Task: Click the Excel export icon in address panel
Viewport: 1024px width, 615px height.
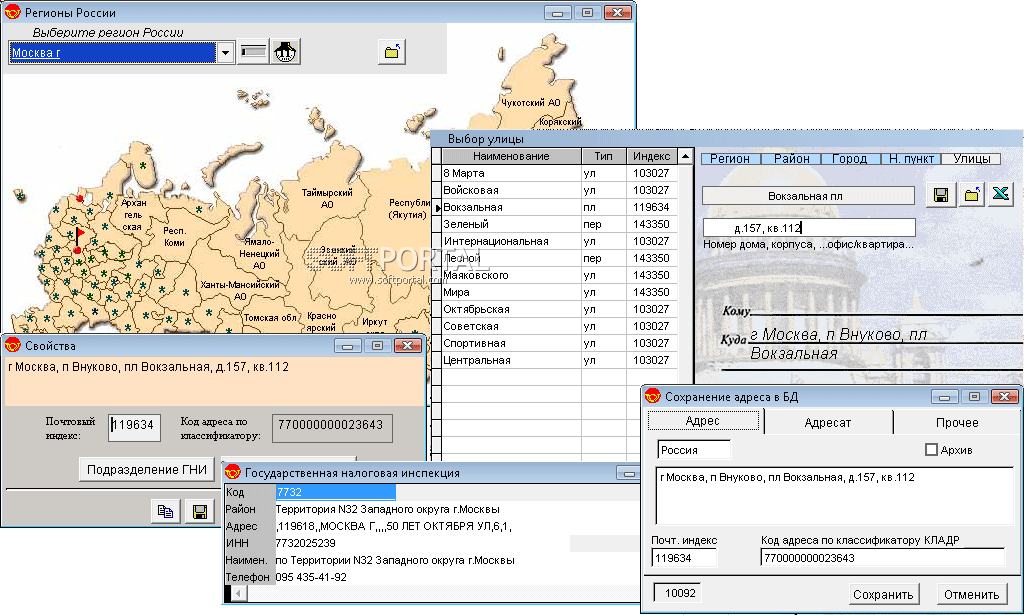Action: click(x=1000, y=196)
